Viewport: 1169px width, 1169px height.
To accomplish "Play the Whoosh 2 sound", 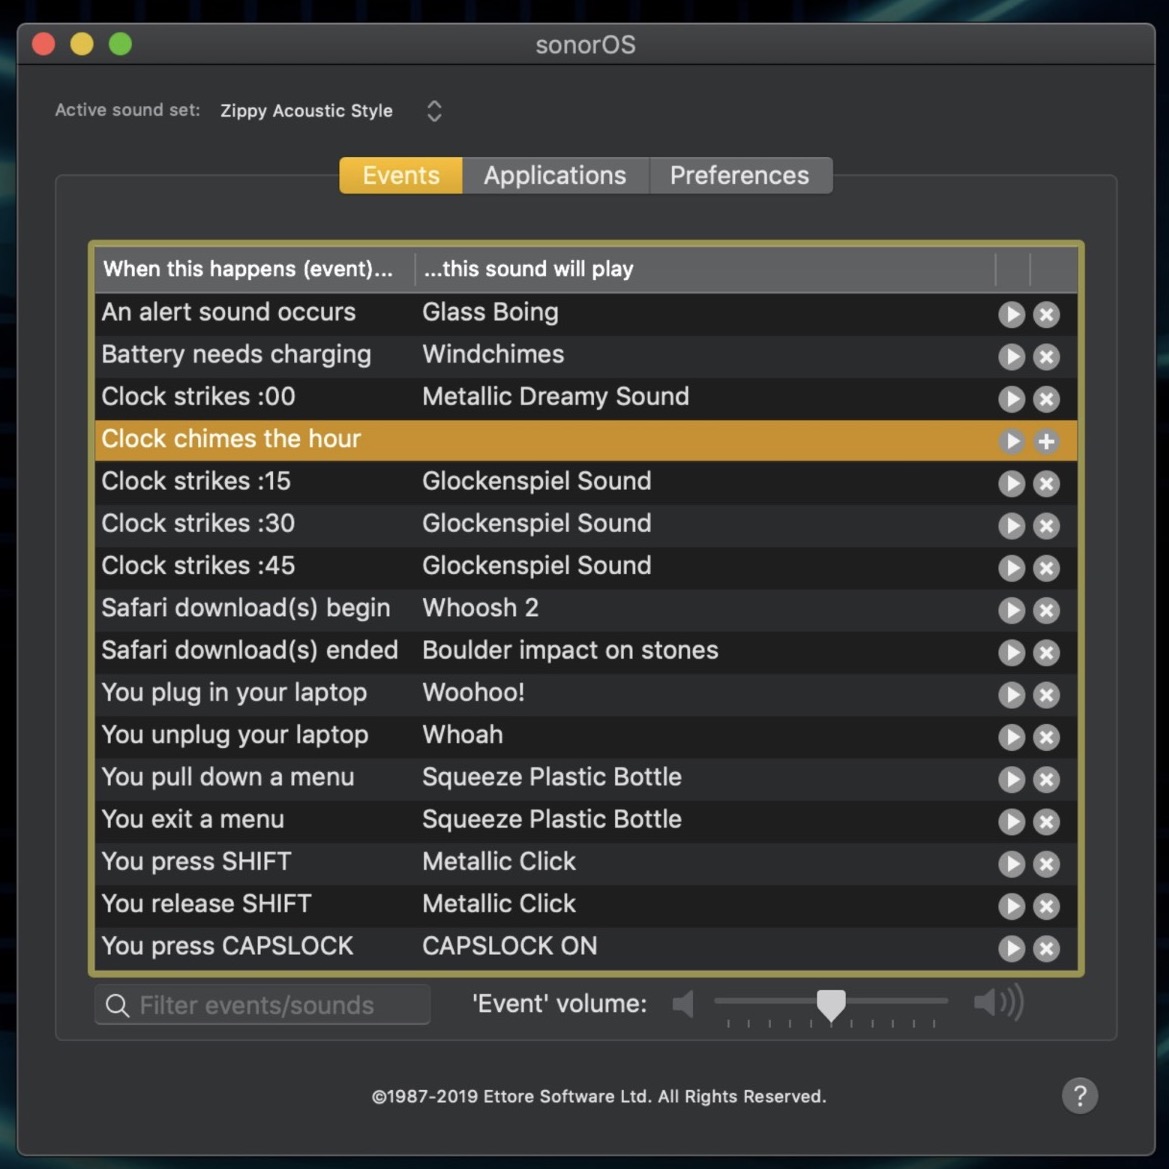I will pos(1011,610).
